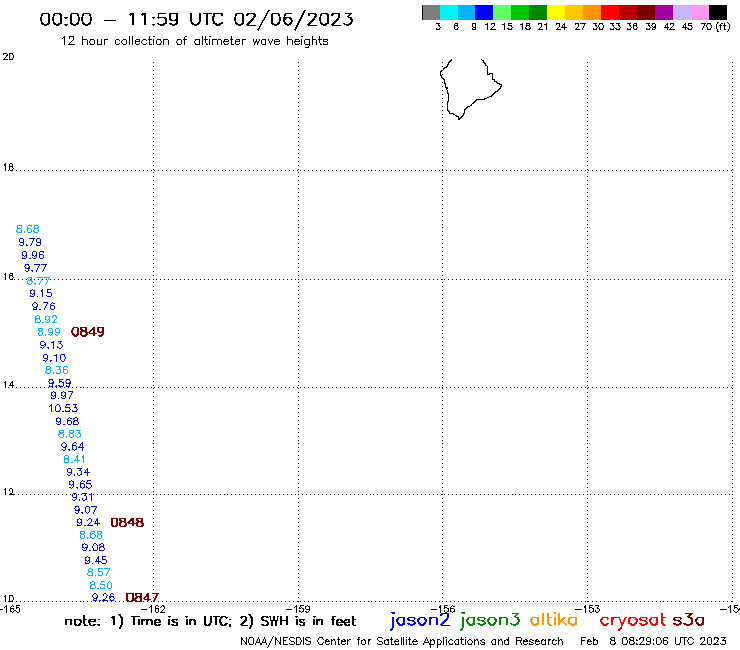The width and height of the screenshot is (740, 650).
Task: Click the dark red 's3a' legend label
Action: (688, 620)
